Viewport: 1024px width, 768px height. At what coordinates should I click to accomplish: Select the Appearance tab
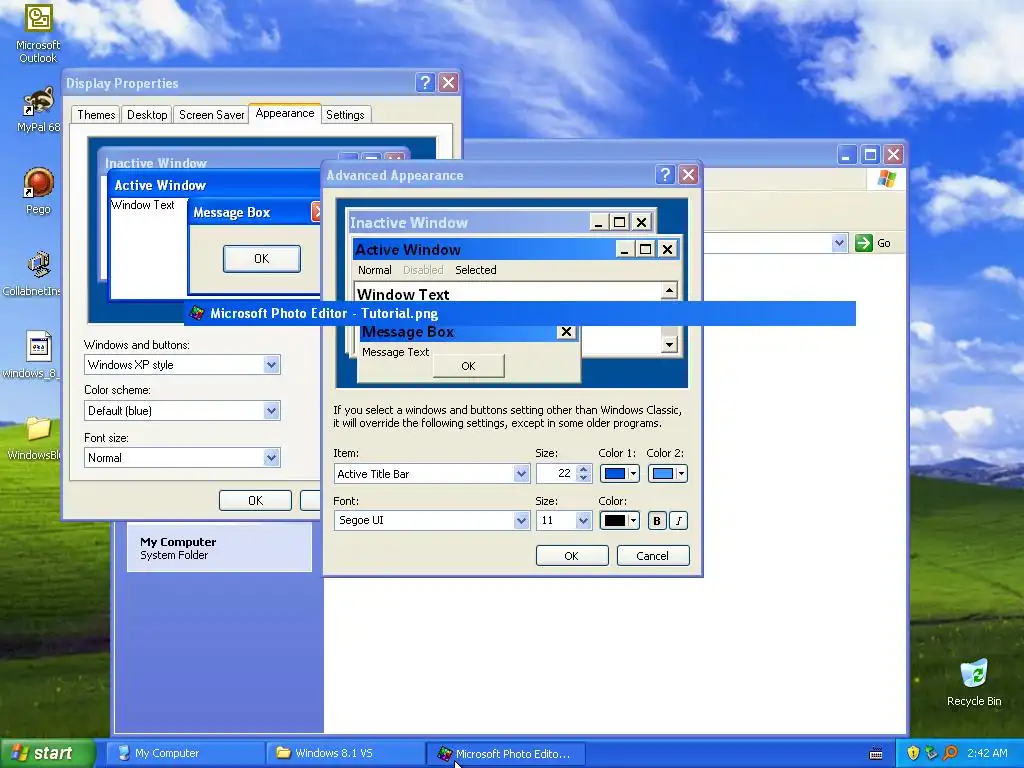285,114
